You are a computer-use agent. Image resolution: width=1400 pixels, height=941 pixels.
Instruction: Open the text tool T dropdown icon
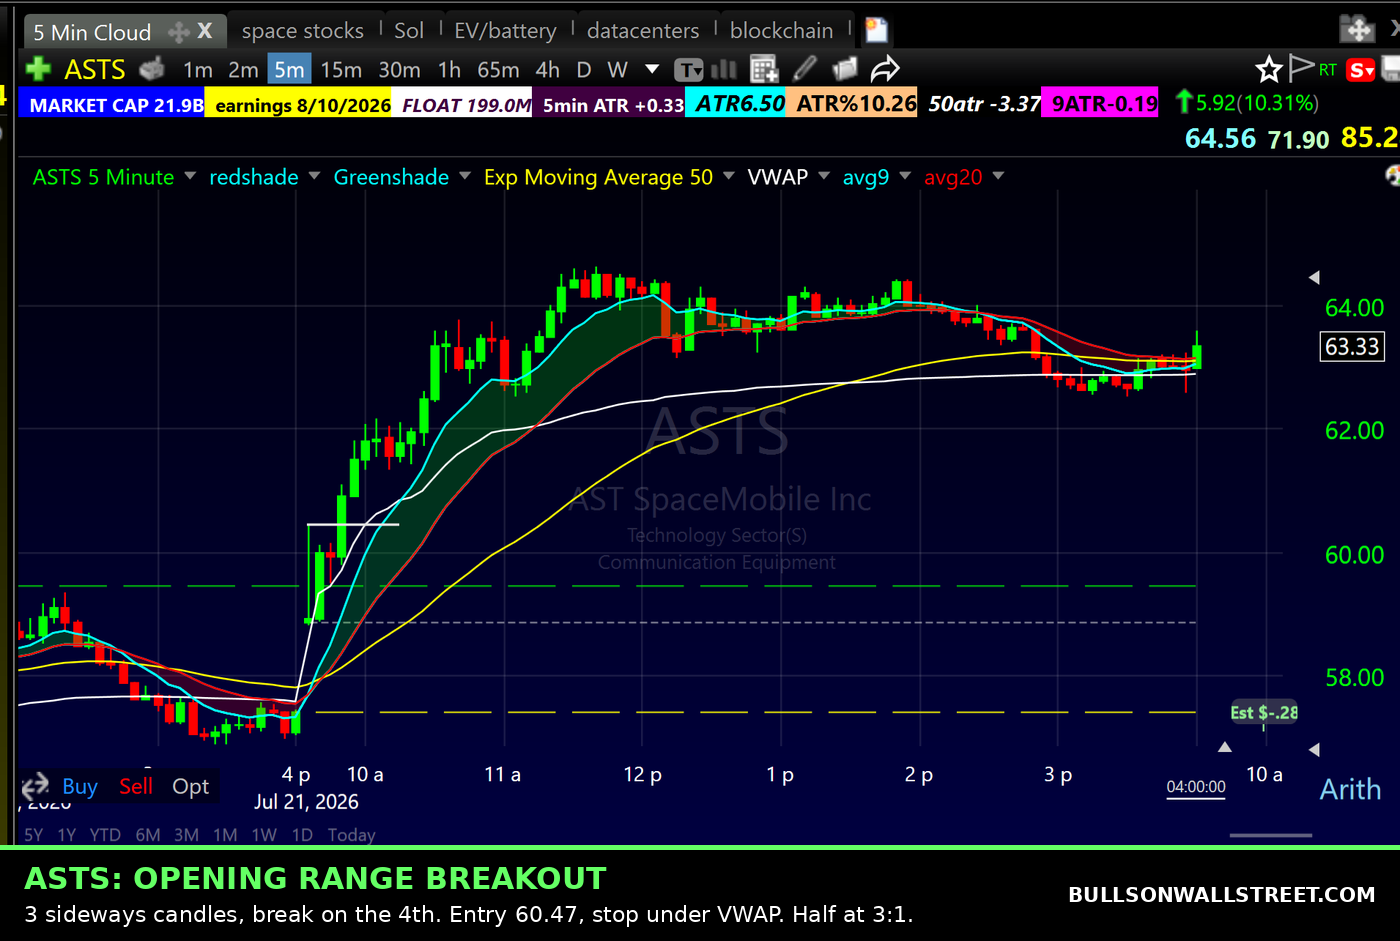689,70
